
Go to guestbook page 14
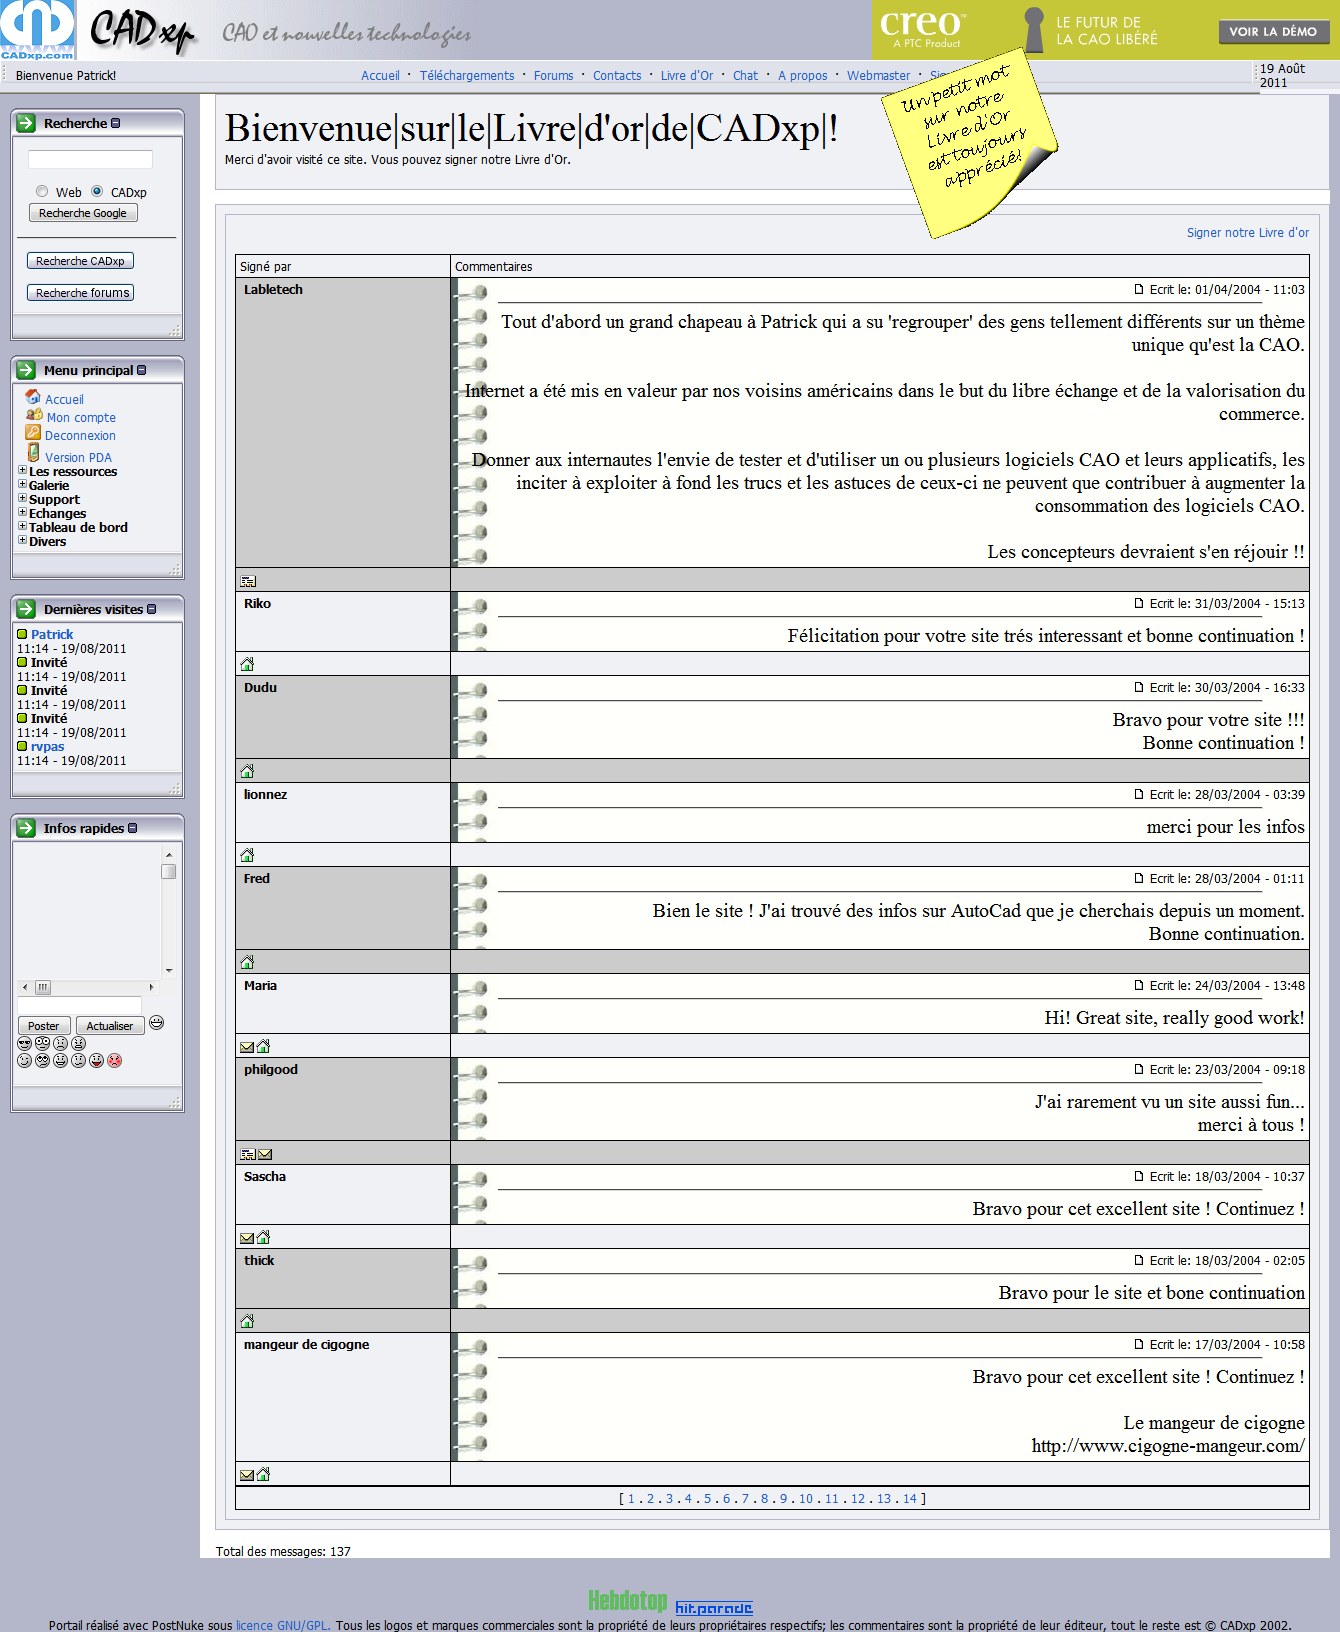click(909, 1499)
